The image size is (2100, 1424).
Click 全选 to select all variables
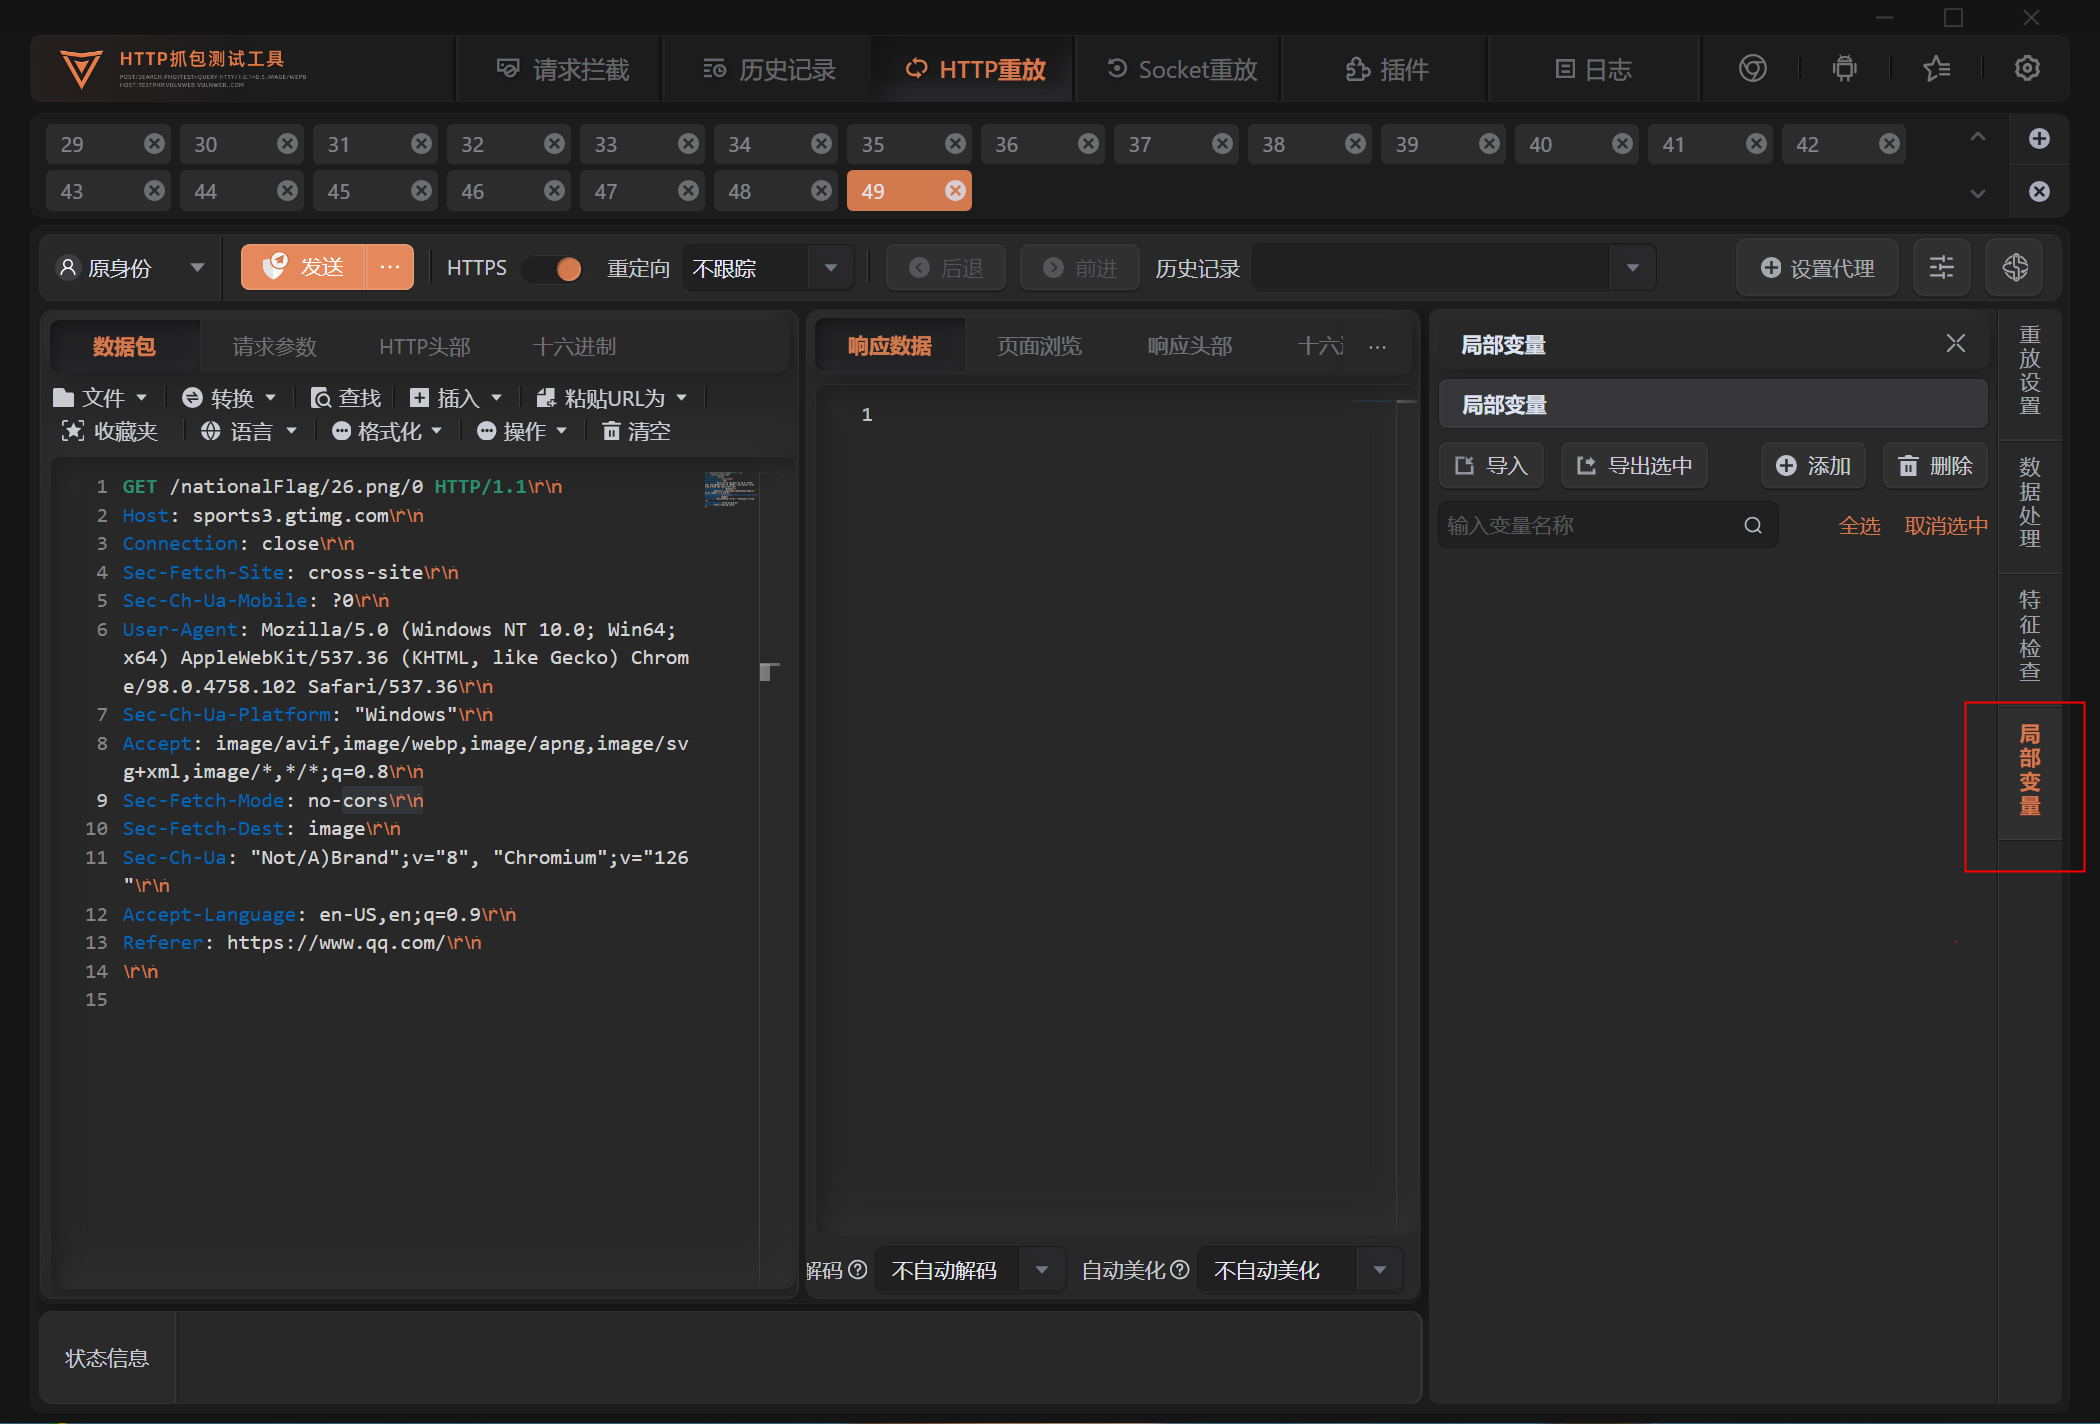[x=1859, y=526]
